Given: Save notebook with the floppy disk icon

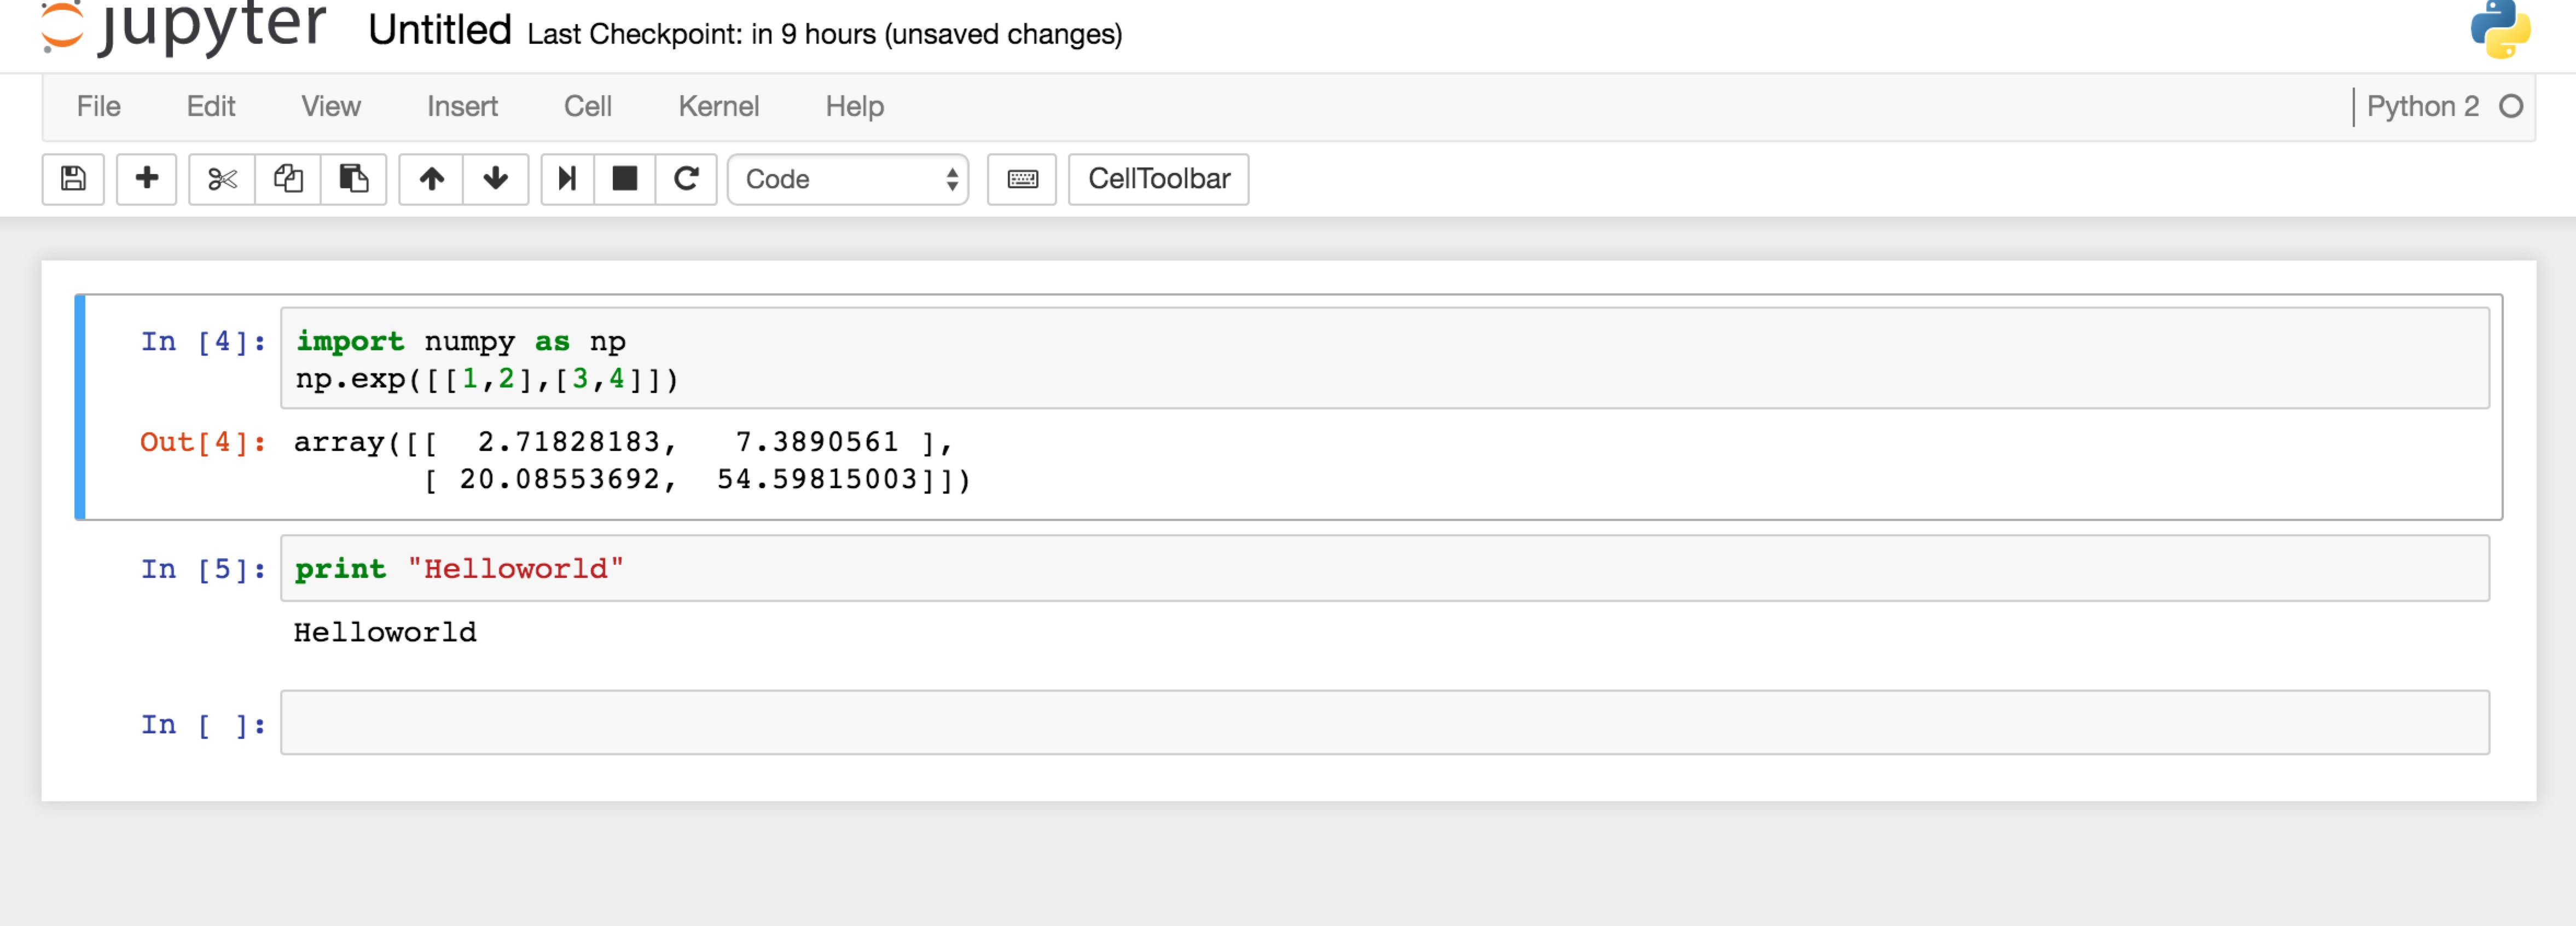Looking at the screenshot, I should pos(73,179).
